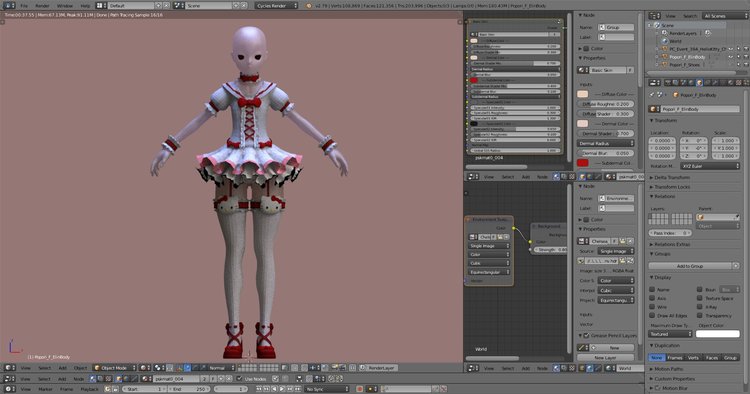The height and width of the screenshot is (394, 750).
Task: Open the All Scenes outliner filter dropdown
Action: pos(724,16)
